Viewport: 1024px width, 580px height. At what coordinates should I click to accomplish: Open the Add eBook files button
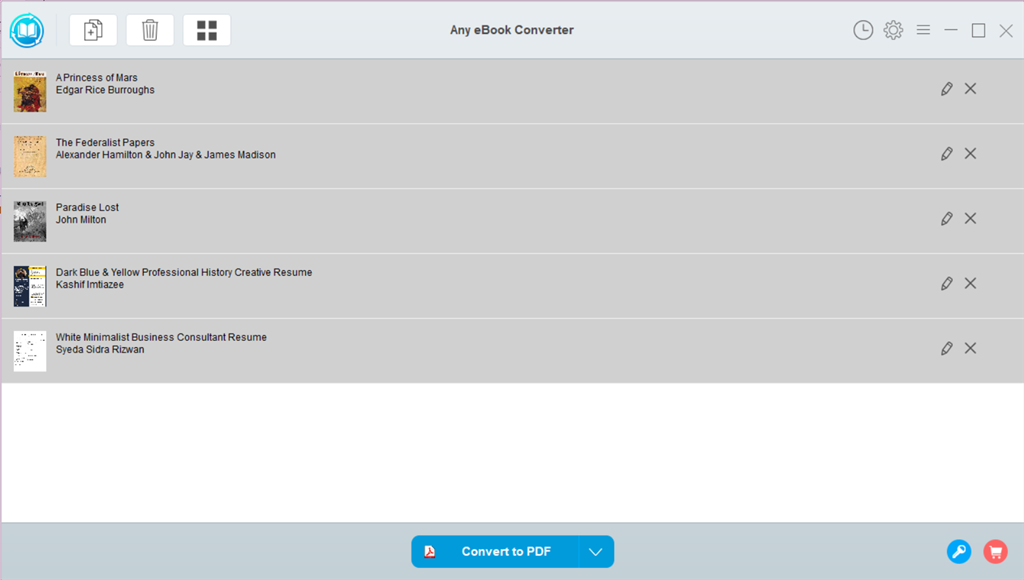point(93,30)
